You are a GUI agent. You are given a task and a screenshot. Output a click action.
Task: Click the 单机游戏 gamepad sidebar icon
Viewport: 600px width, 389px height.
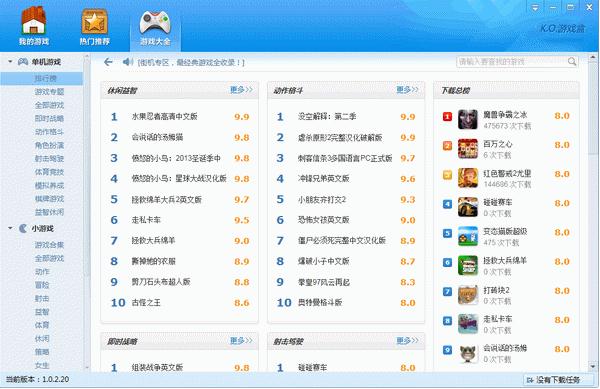(23, 62)
